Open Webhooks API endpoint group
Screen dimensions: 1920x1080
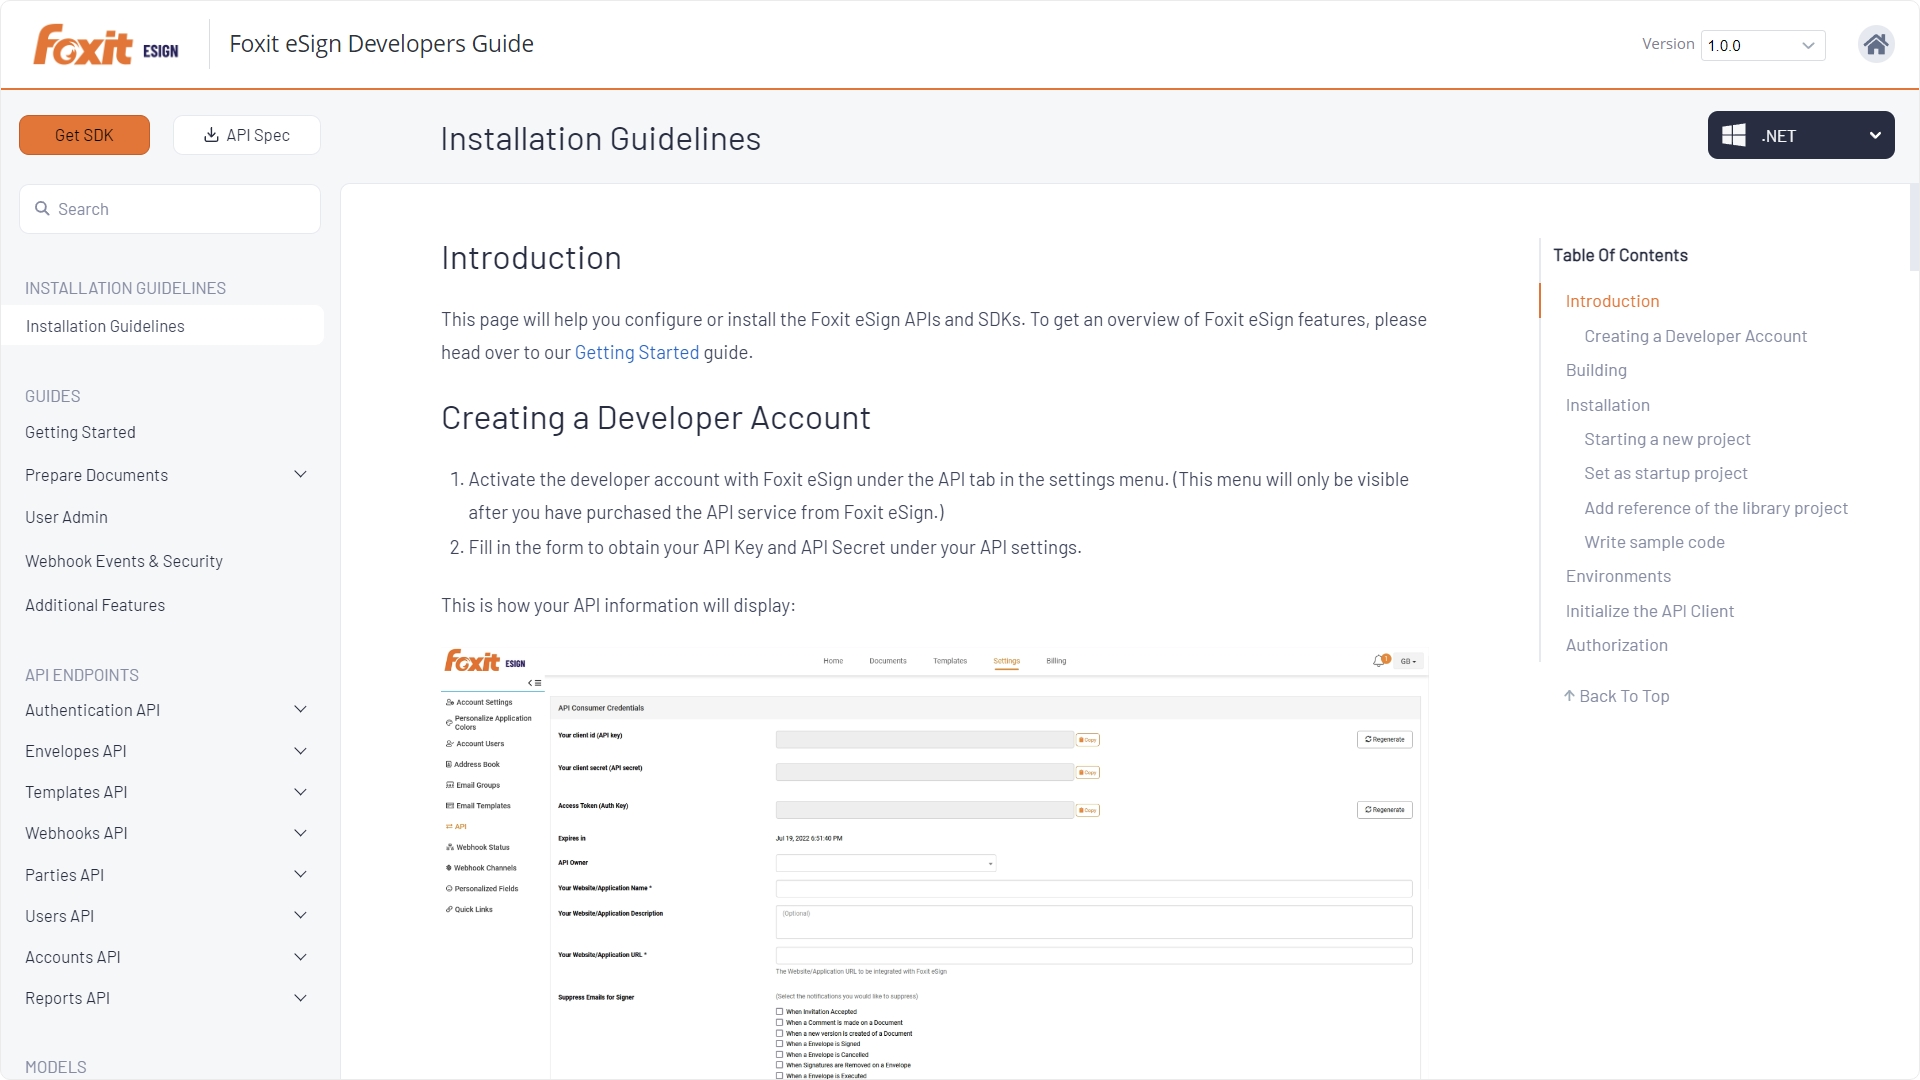(x=76, y=833)
